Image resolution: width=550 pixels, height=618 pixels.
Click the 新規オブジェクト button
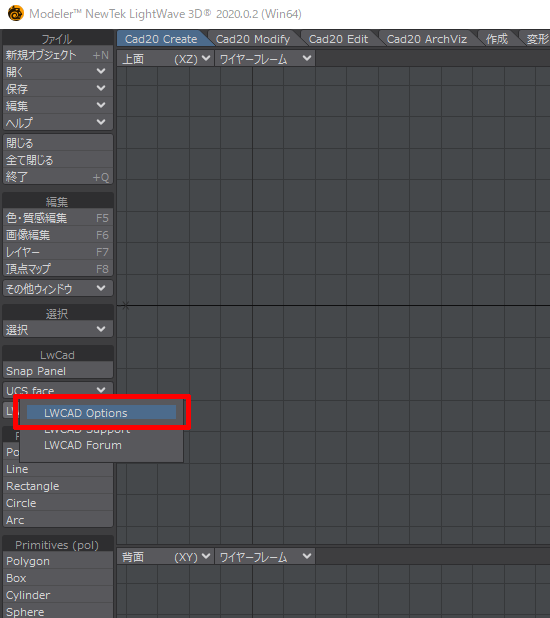[x=58, y=55]
